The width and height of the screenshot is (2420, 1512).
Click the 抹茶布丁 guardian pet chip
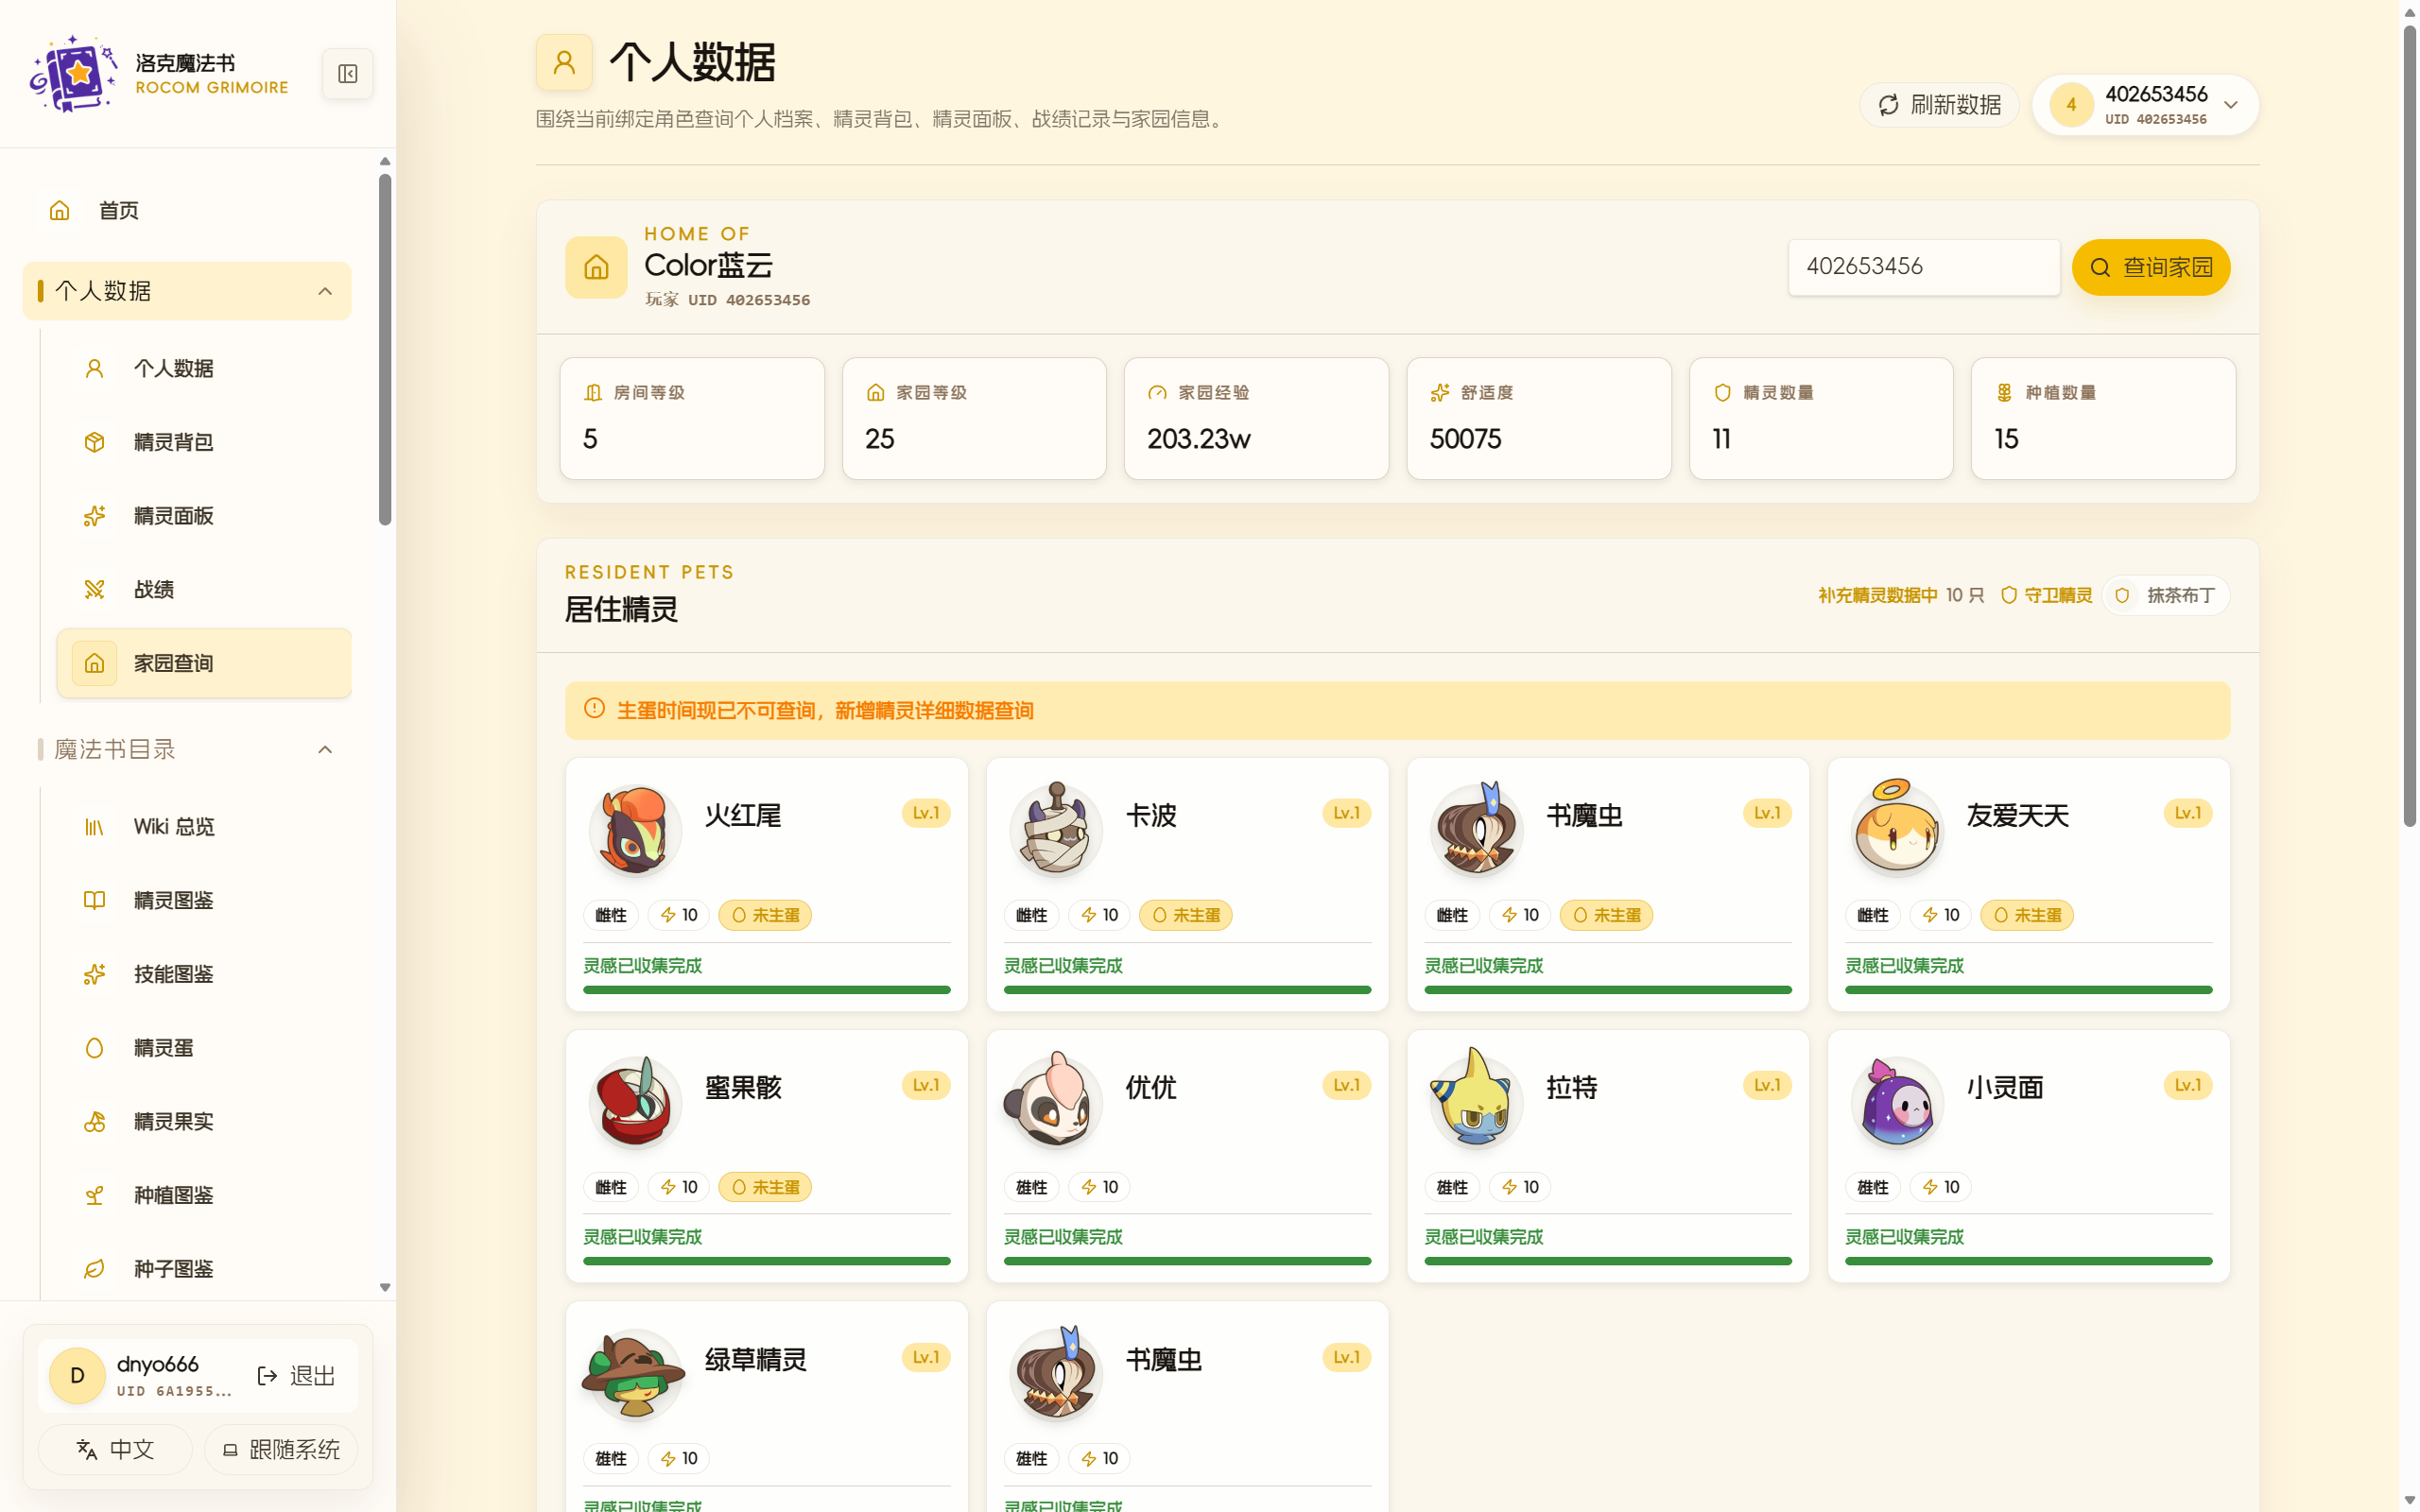coord(2166,595)
